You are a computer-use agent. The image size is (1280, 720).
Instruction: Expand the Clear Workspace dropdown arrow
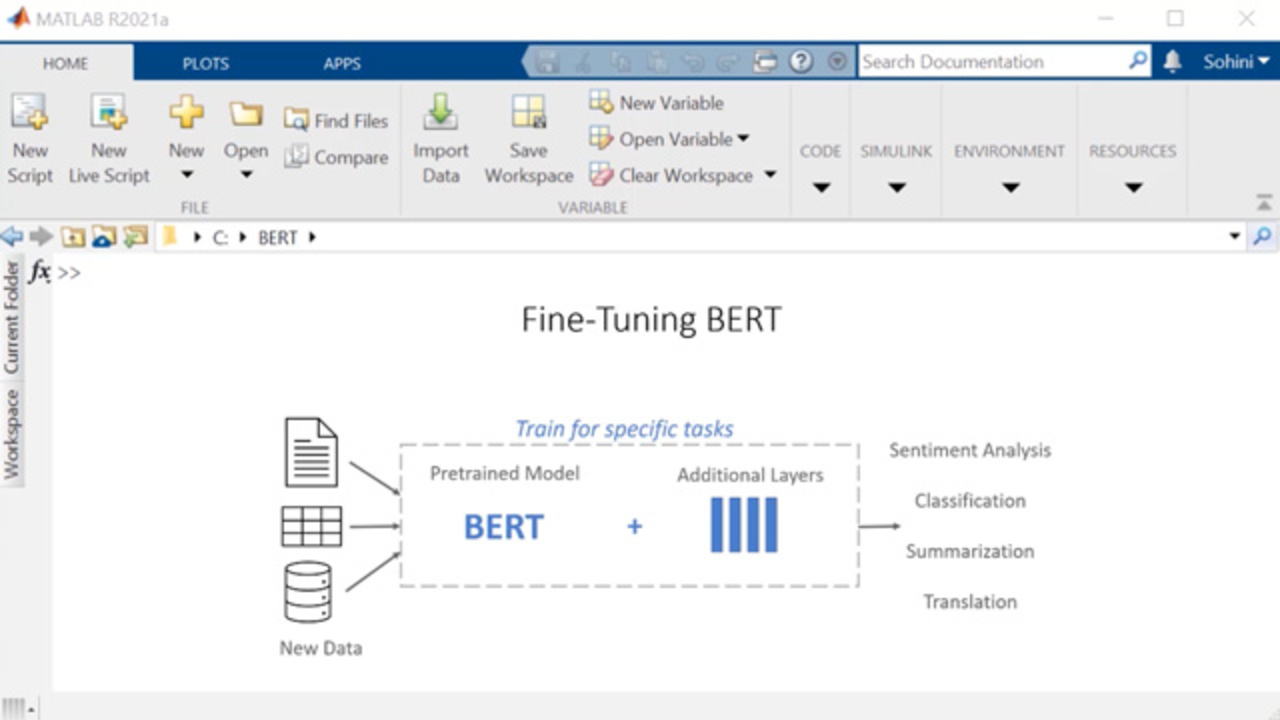(x=770, y=175)
